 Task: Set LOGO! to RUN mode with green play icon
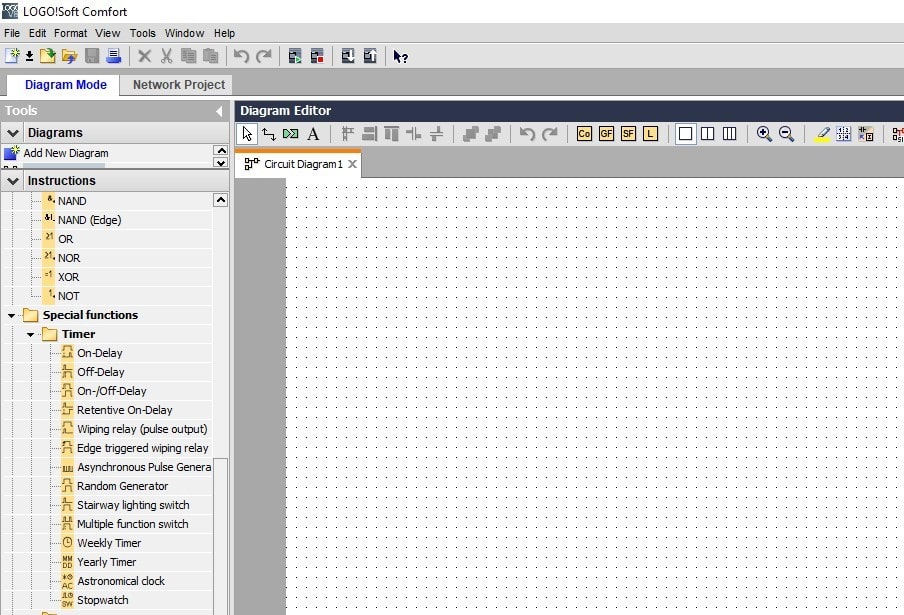pyautogui.click(x=295, y=56)
